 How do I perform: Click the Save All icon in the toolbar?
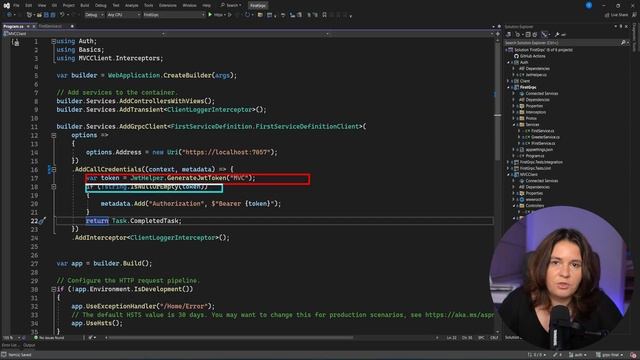tap(53, 15)
